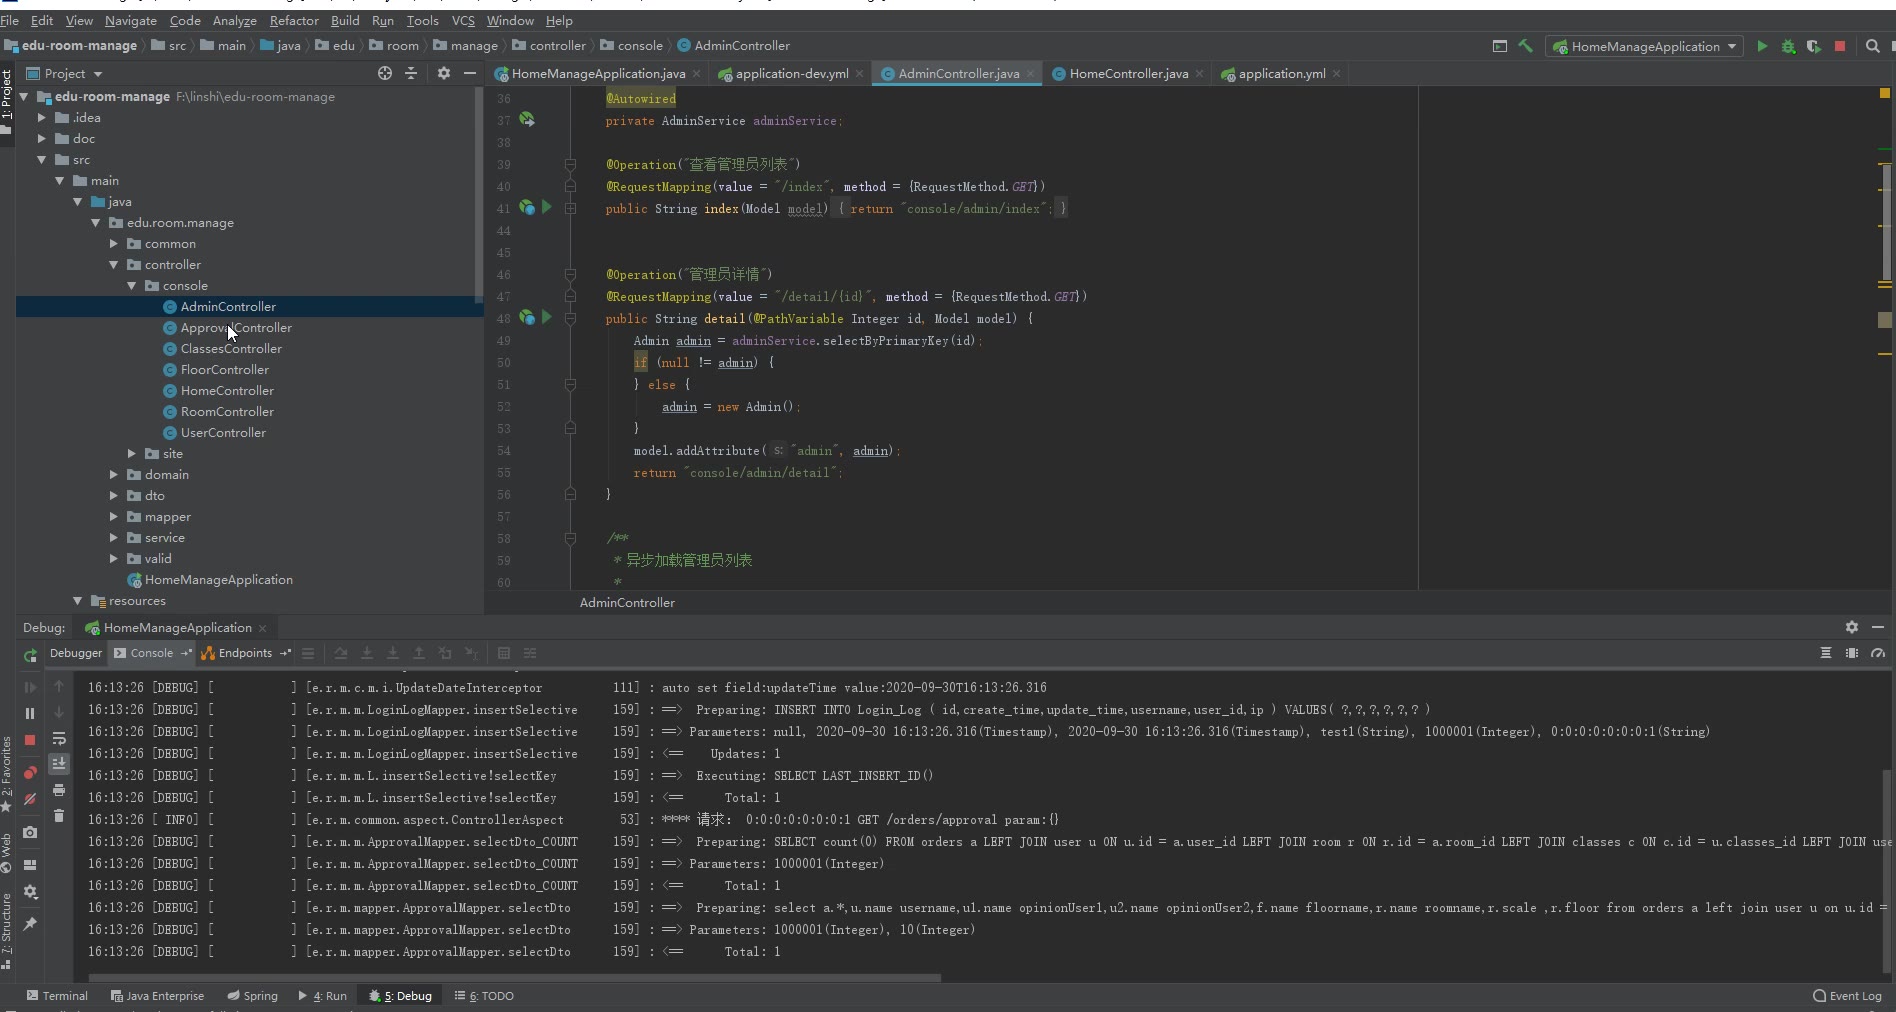Screen dimensions: 1896x1012
Task: Open the Event Log
Action: click(x=1847, y=996)
